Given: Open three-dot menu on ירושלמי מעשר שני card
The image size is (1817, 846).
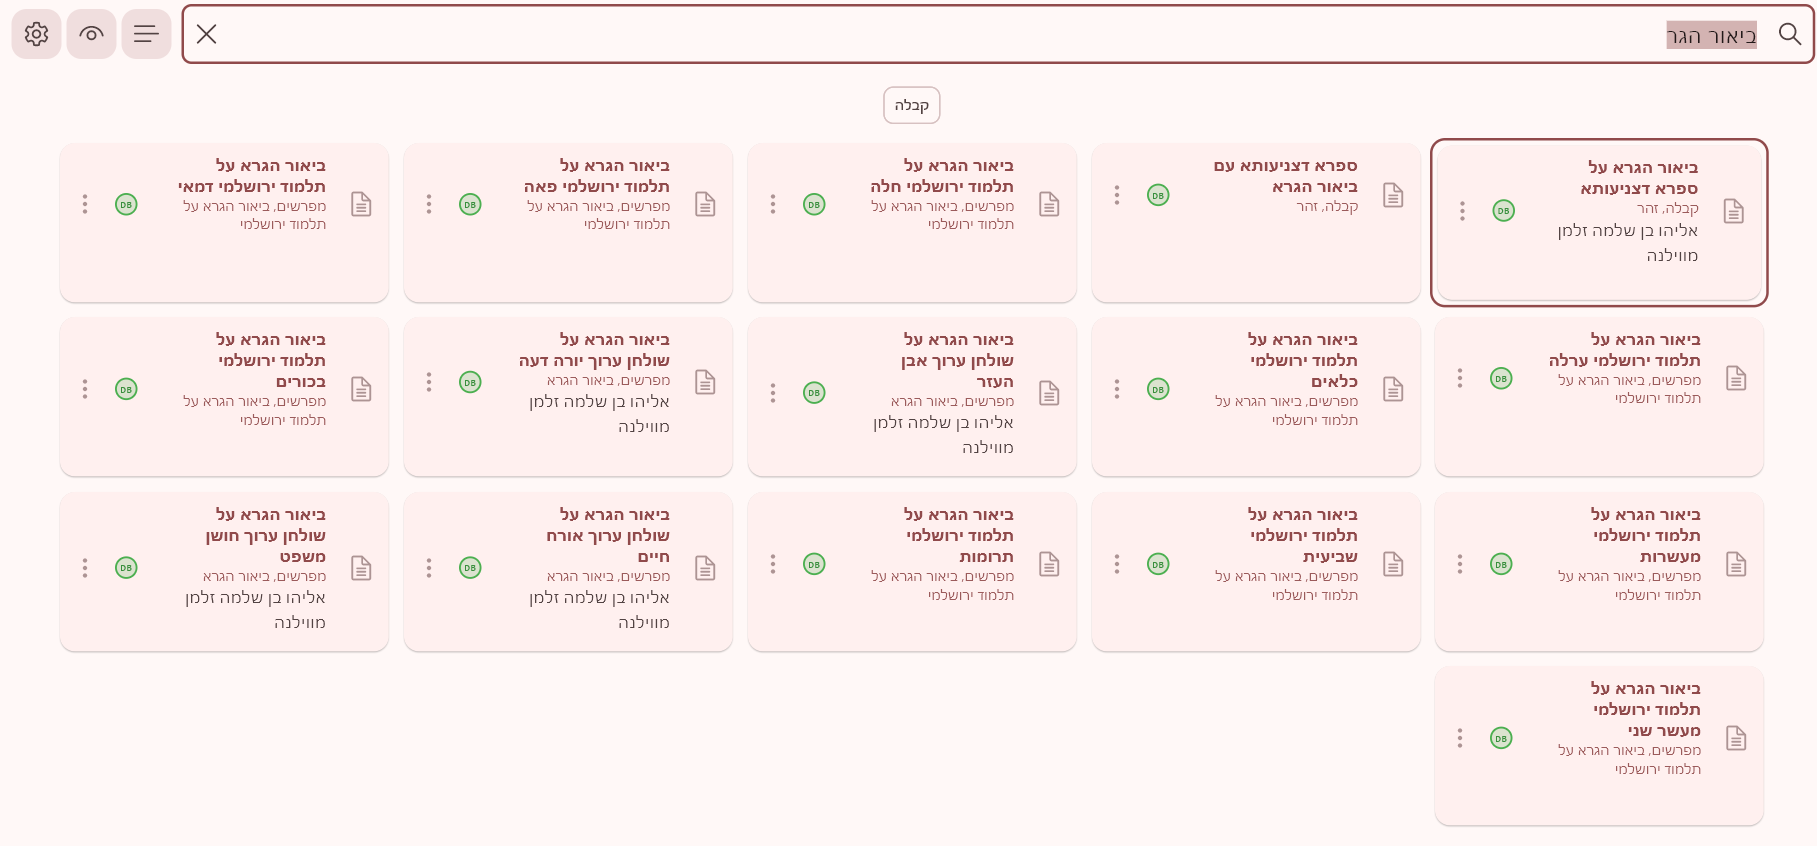Looking at the screenshot, I should click(x=1460, y=738).
